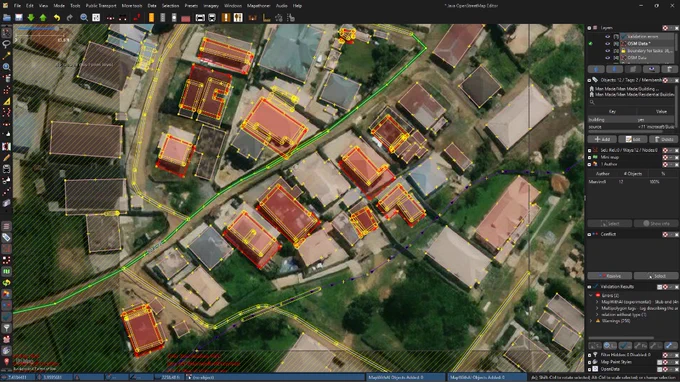Select the OSM Data * layer row
The image size is (680, 382).
point(647,44)
